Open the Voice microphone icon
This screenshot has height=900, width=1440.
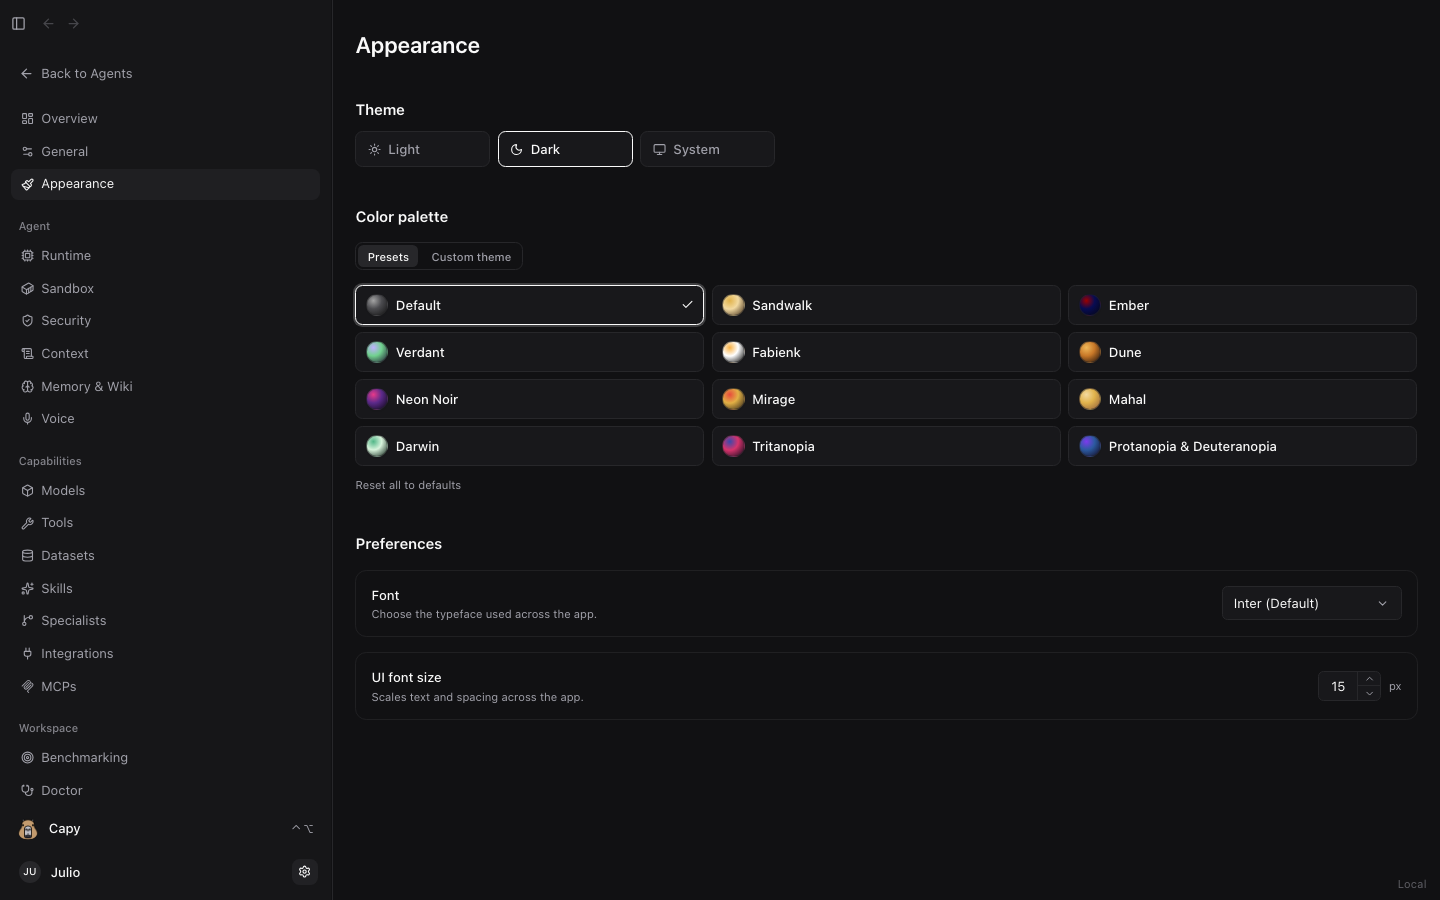point(27,419)
